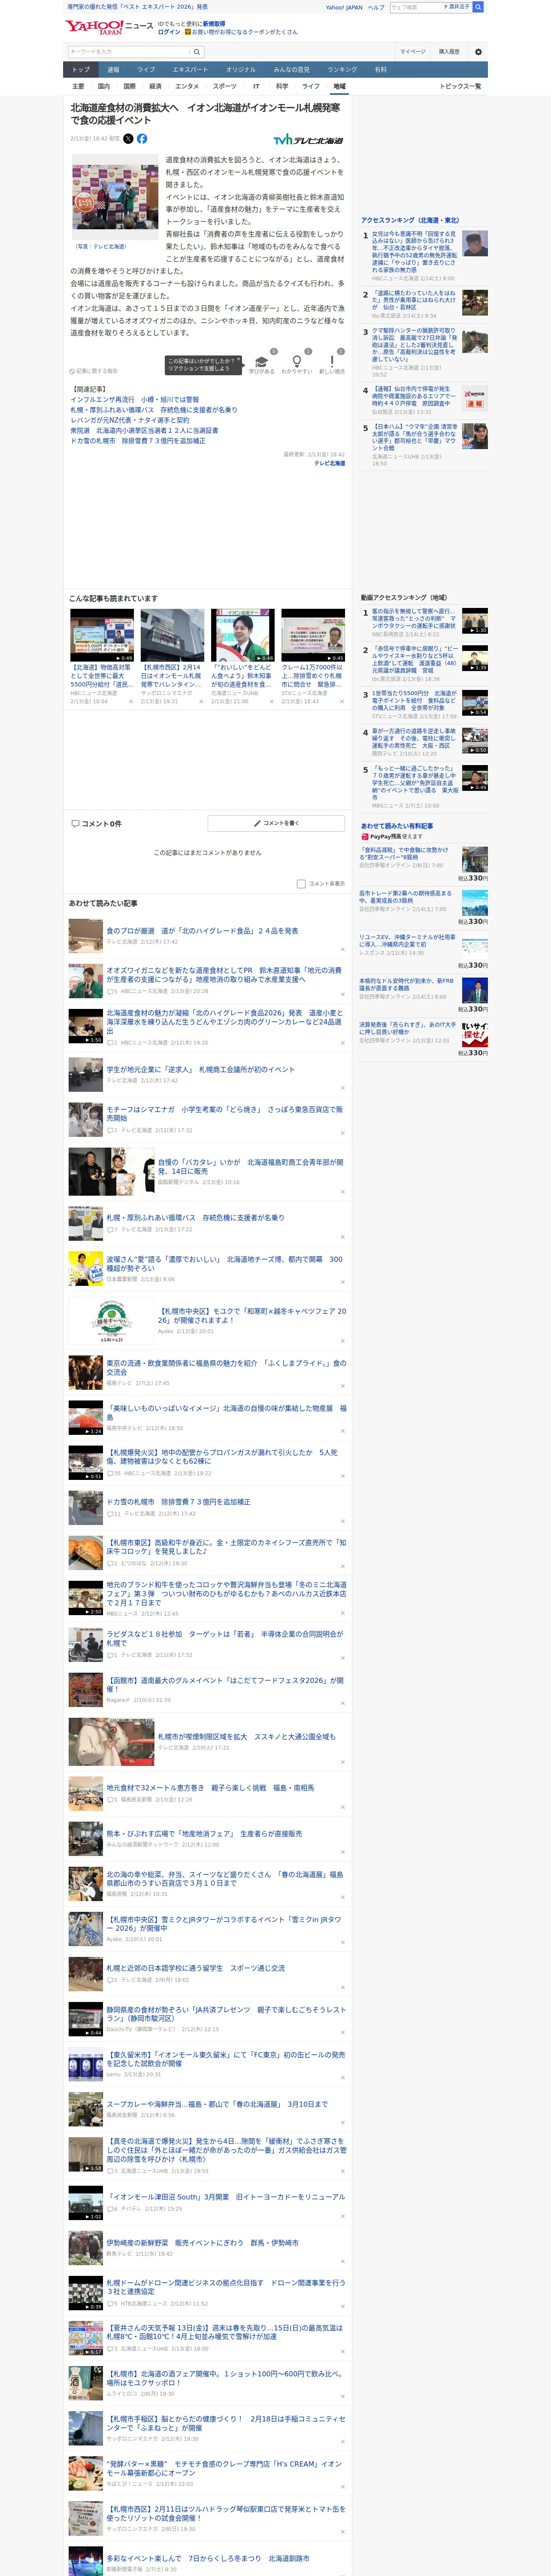Open 食のプロが厳選 道が北のハイグレード食品 article
This screenshot has height=2576, width=551.
tap(202, 931)
